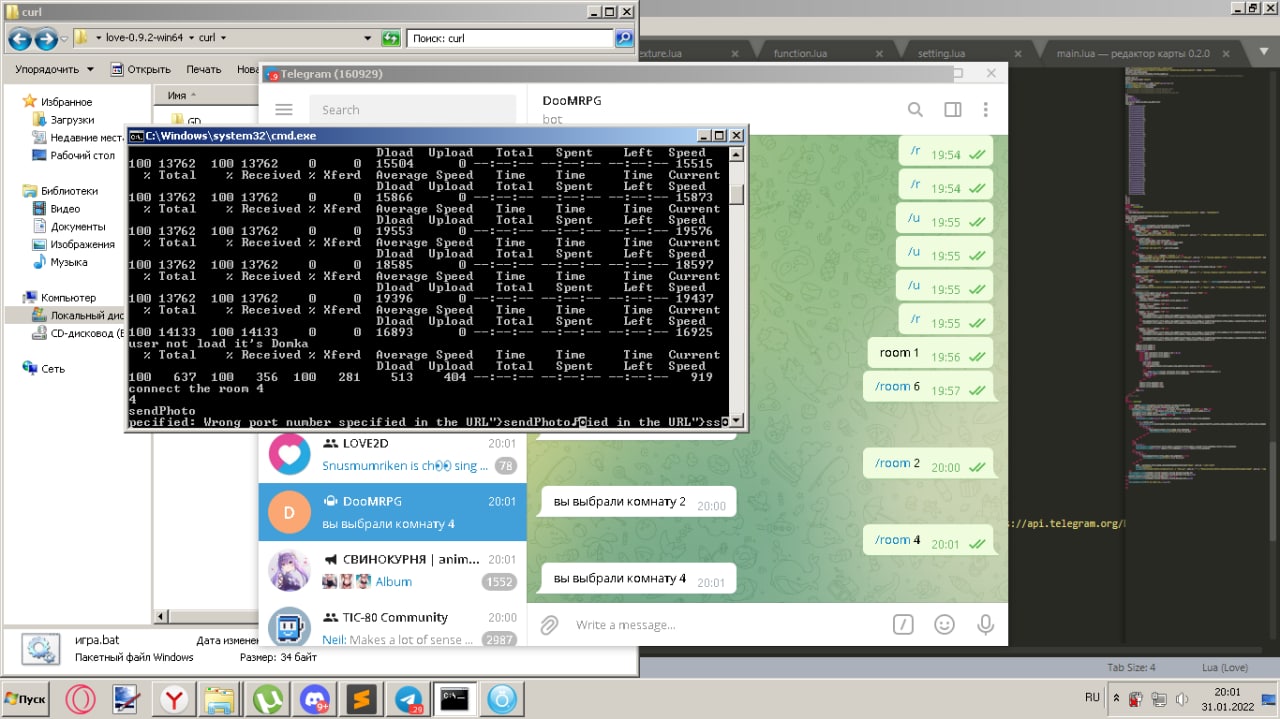The width and height of the screenshot is (1280, 719).
Task: Click the СВИНОКУРНЯ channel avatar
Action: click(x=289, y=570)
